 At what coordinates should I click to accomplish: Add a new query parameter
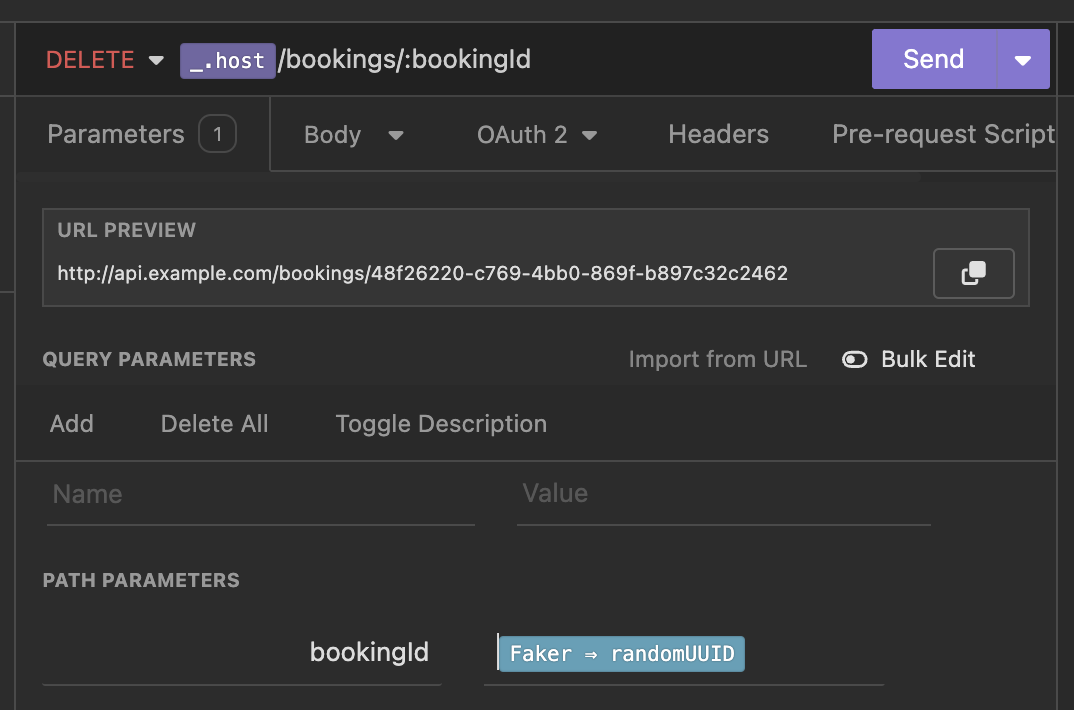[72, 424]
